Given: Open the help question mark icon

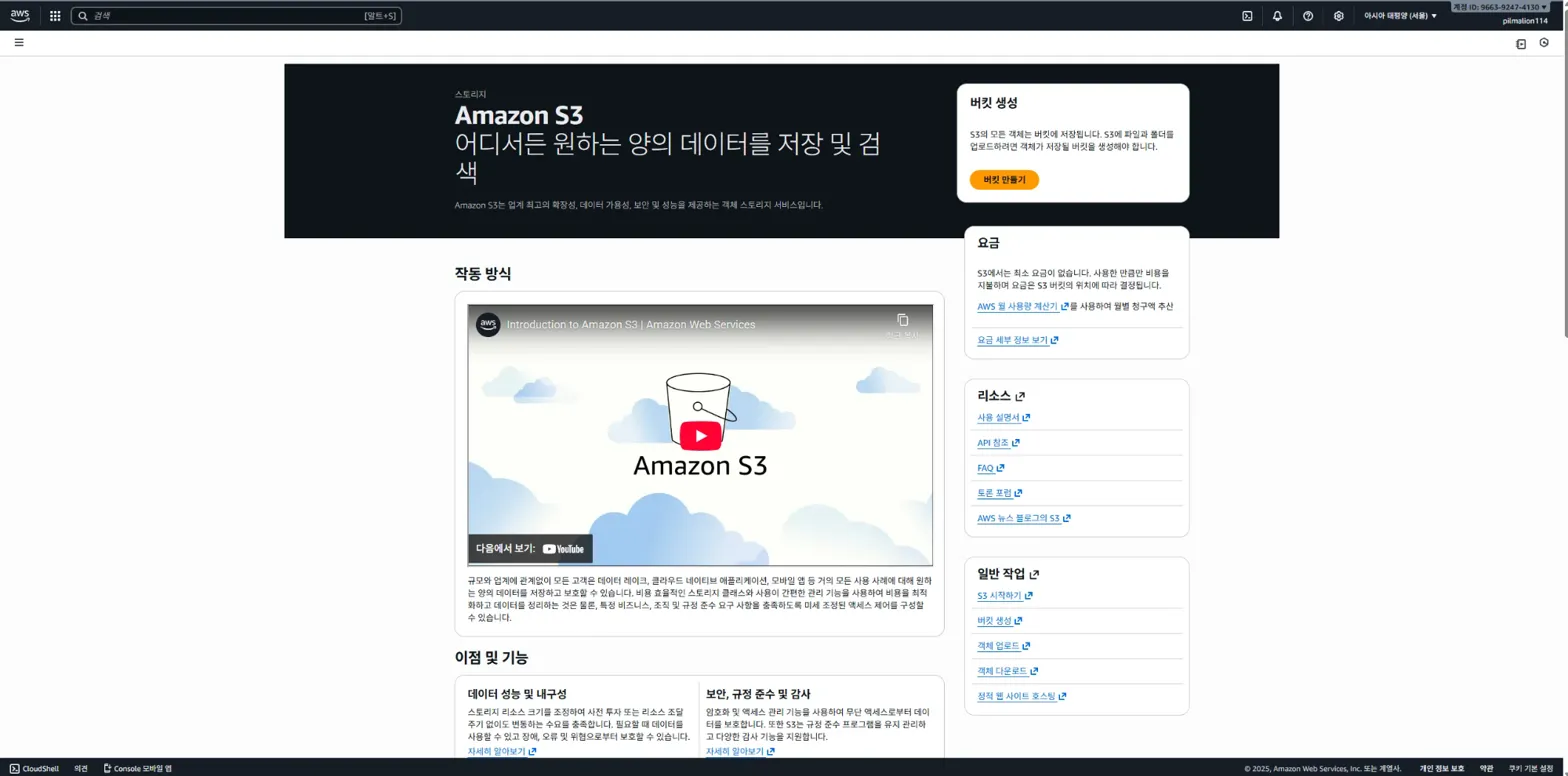Looking at the screenshot, I should click(x=1308, y=16).
